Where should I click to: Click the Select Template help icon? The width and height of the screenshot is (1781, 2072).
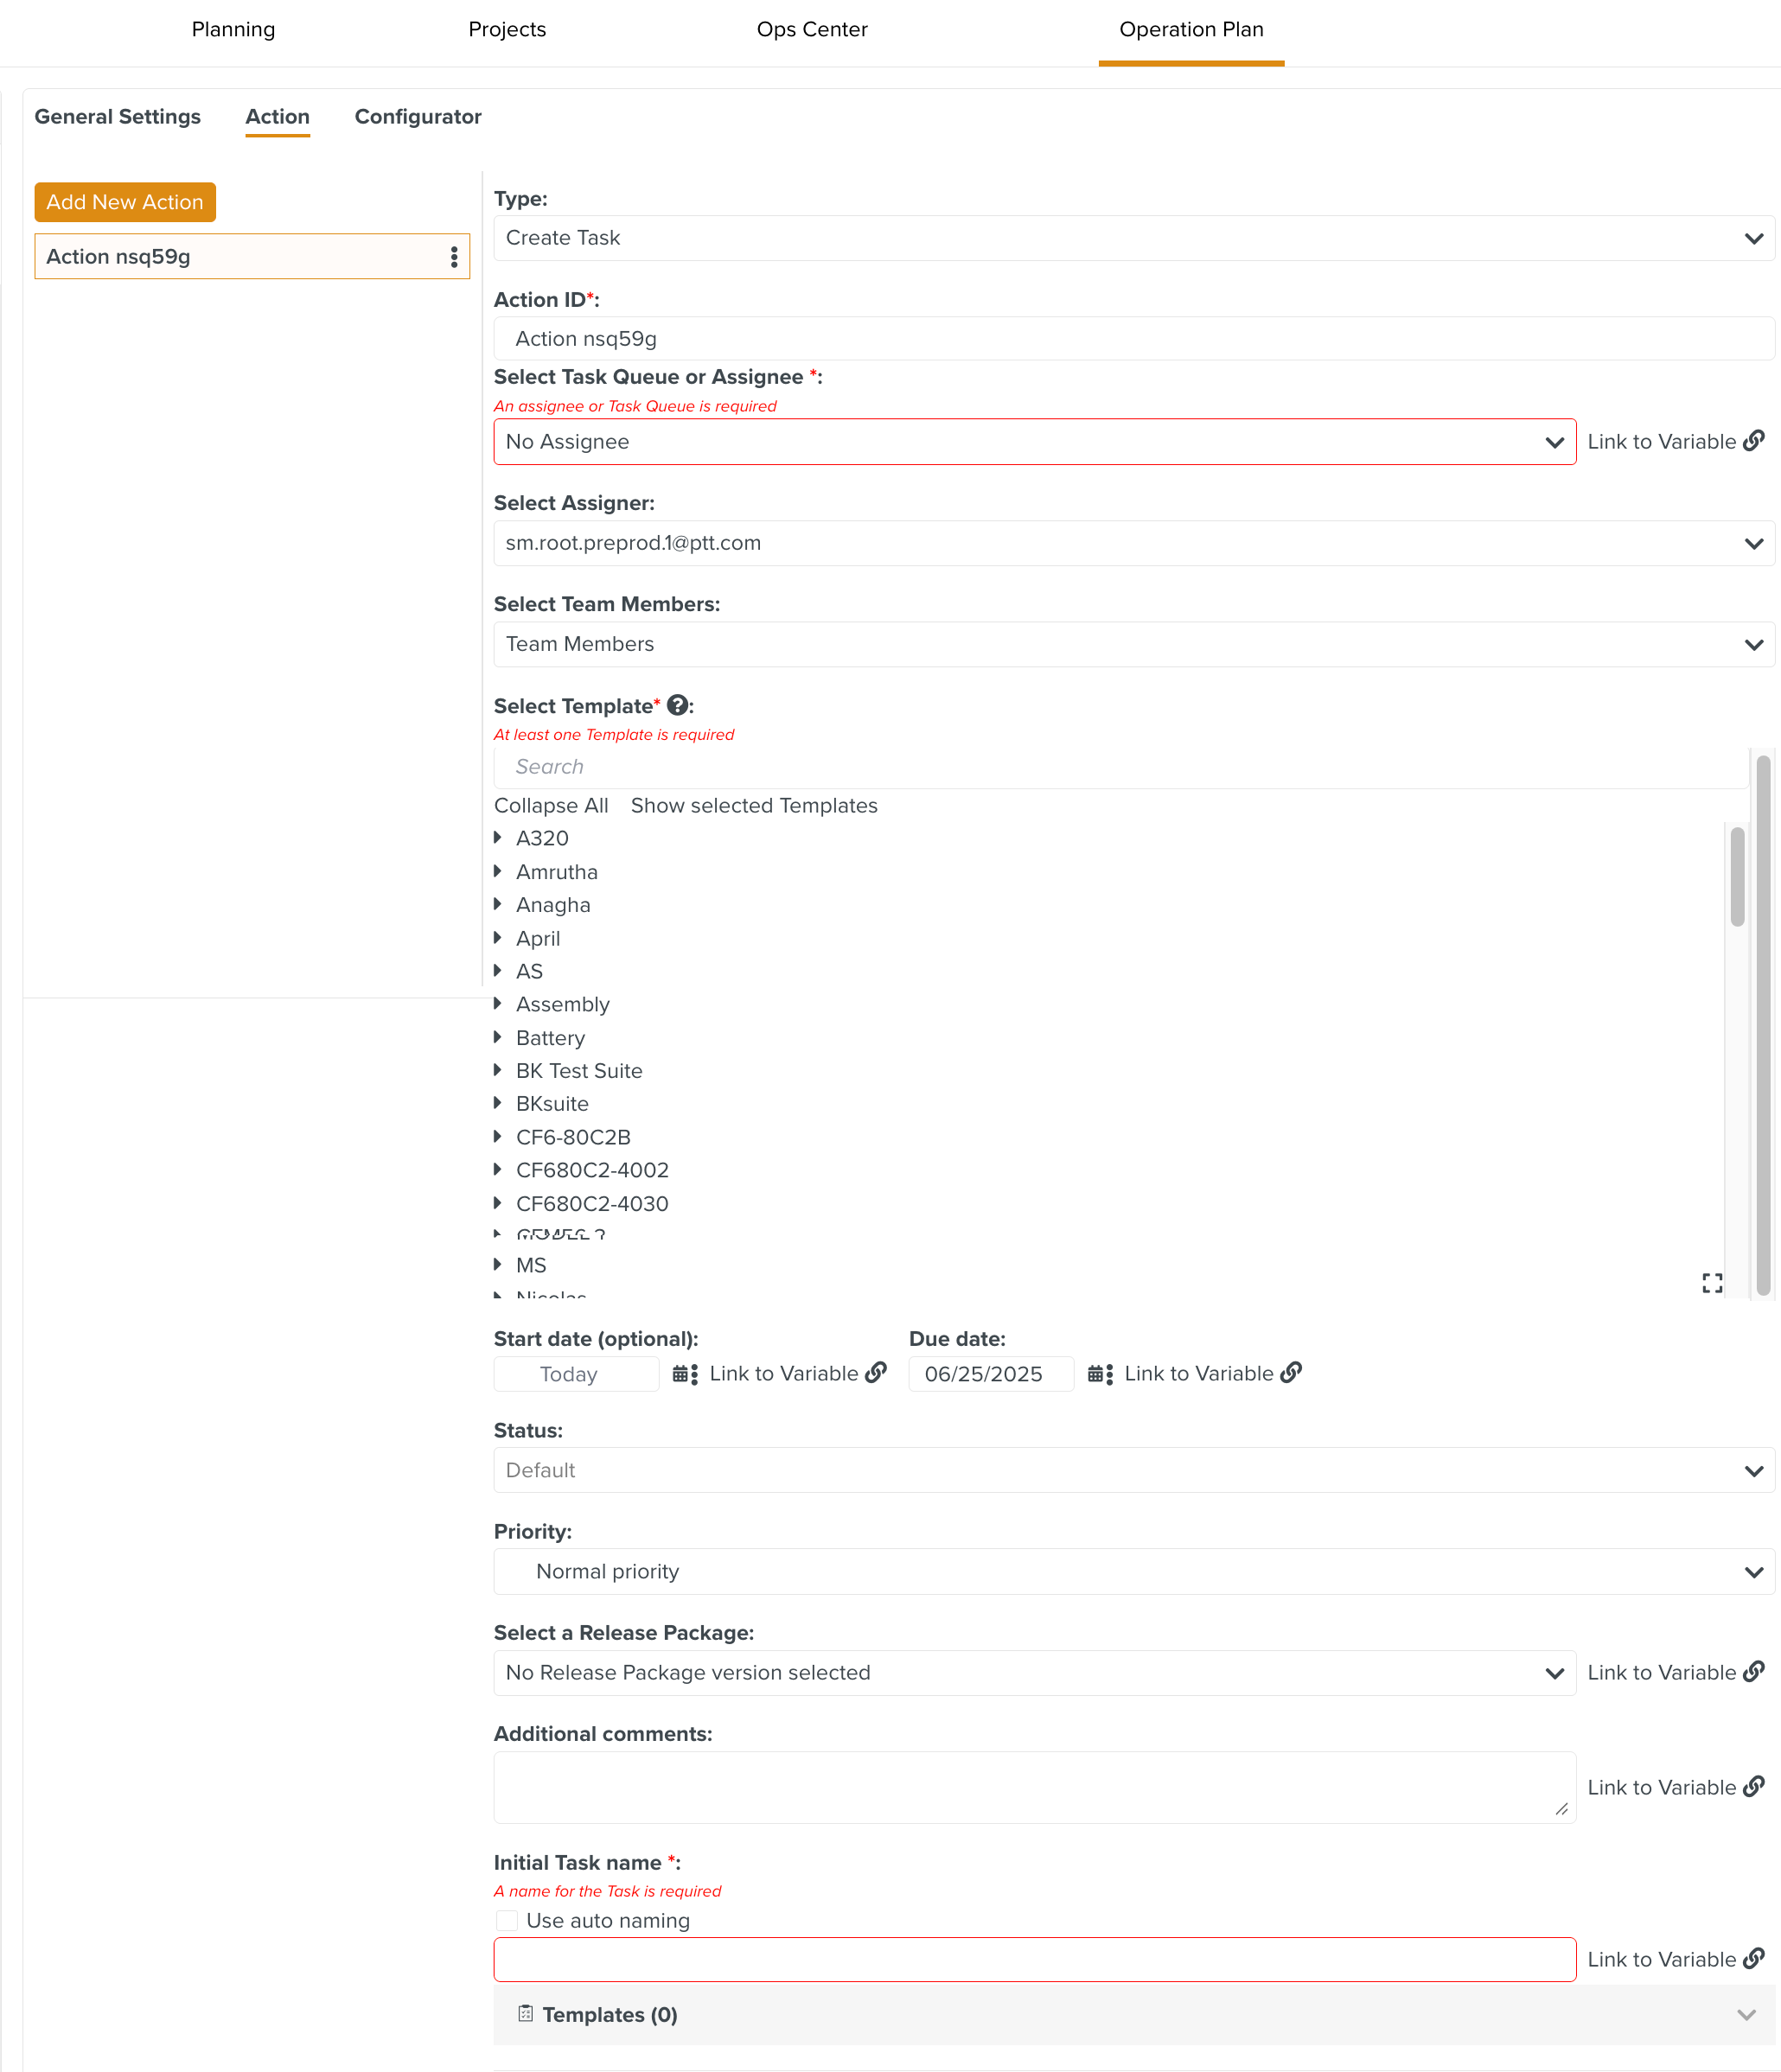677,706
